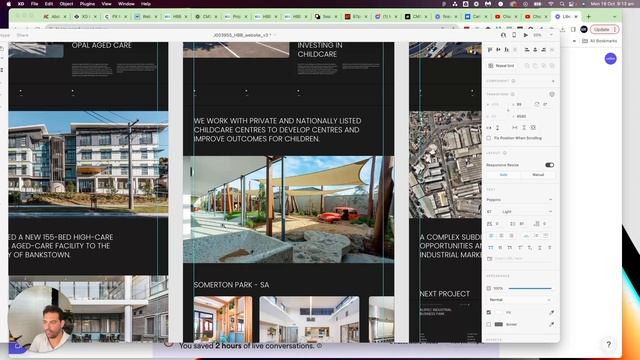This screenshot has height=360, width=640.
Task: Click the Align Bottom icon
Action: click(x=507, y=50)
